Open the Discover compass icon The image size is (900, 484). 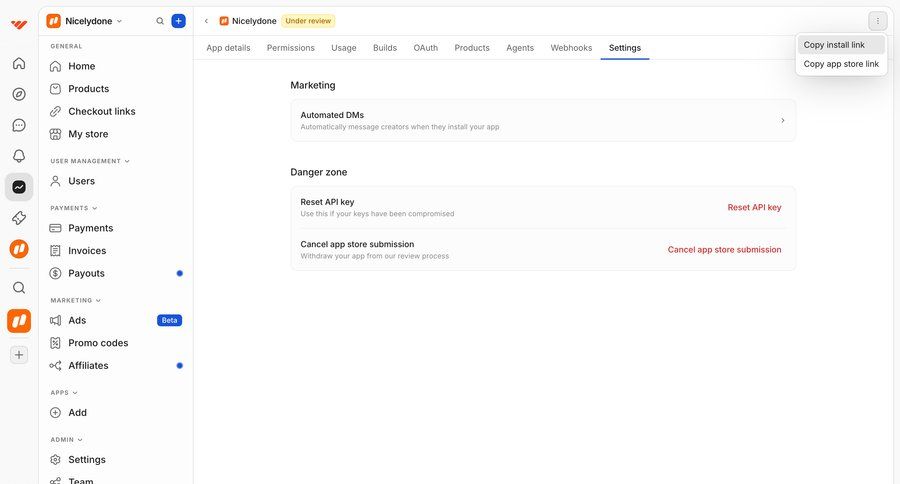pos(19,94)
